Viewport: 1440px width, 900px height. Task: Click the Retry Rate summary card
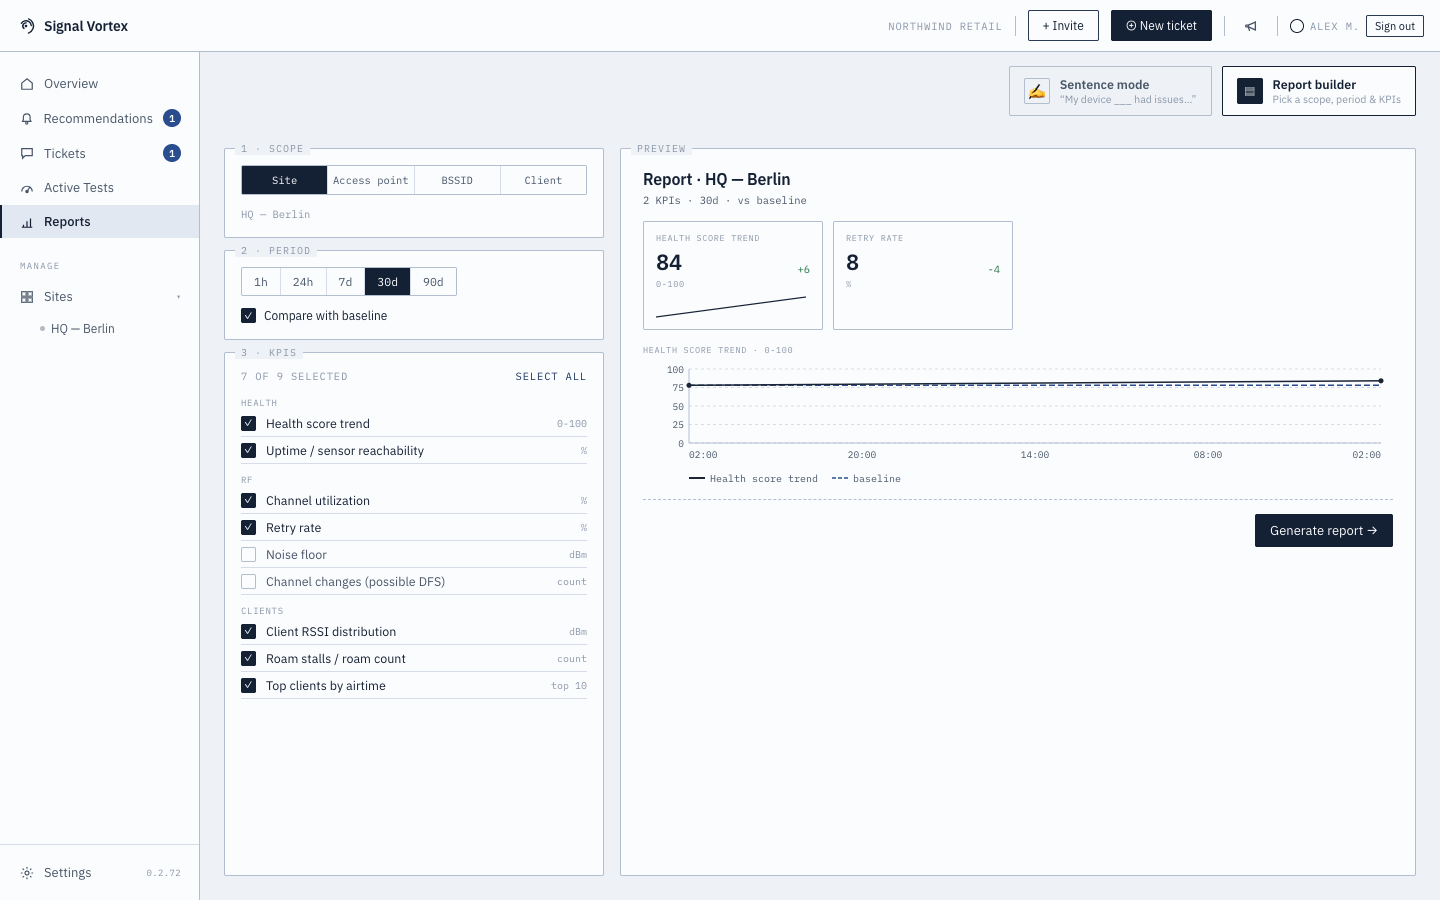tap(923, 275)
